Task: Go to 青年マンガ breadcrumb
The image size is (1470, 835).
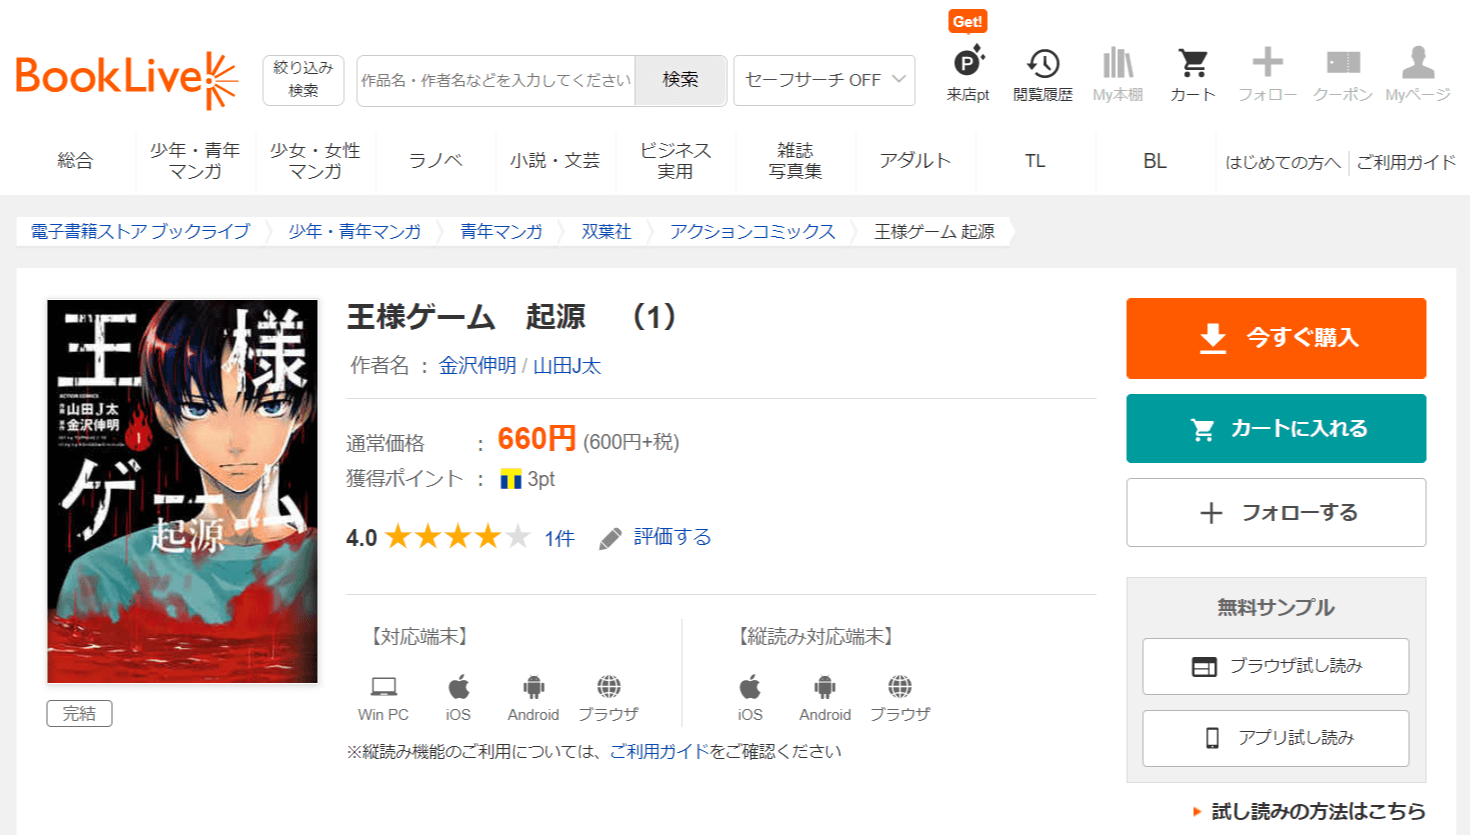Action: click(501, 232)
